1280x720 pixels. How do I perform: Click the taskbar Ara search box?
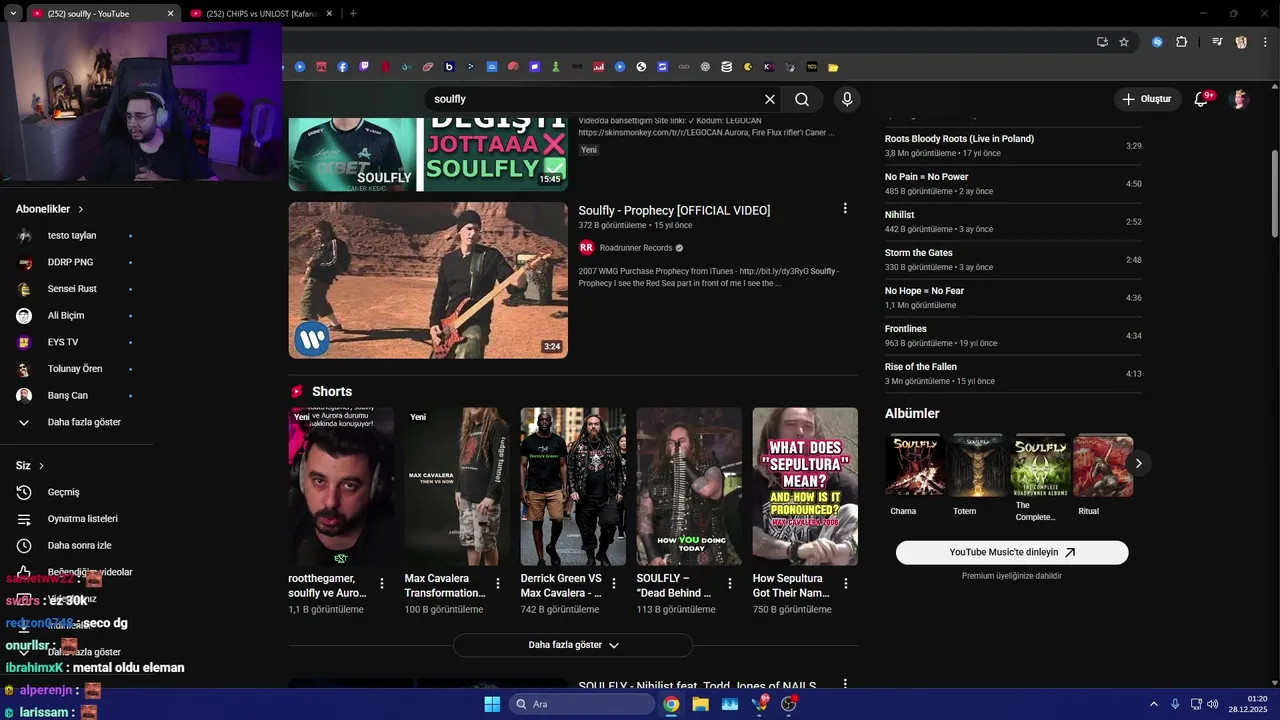point(580,704)
